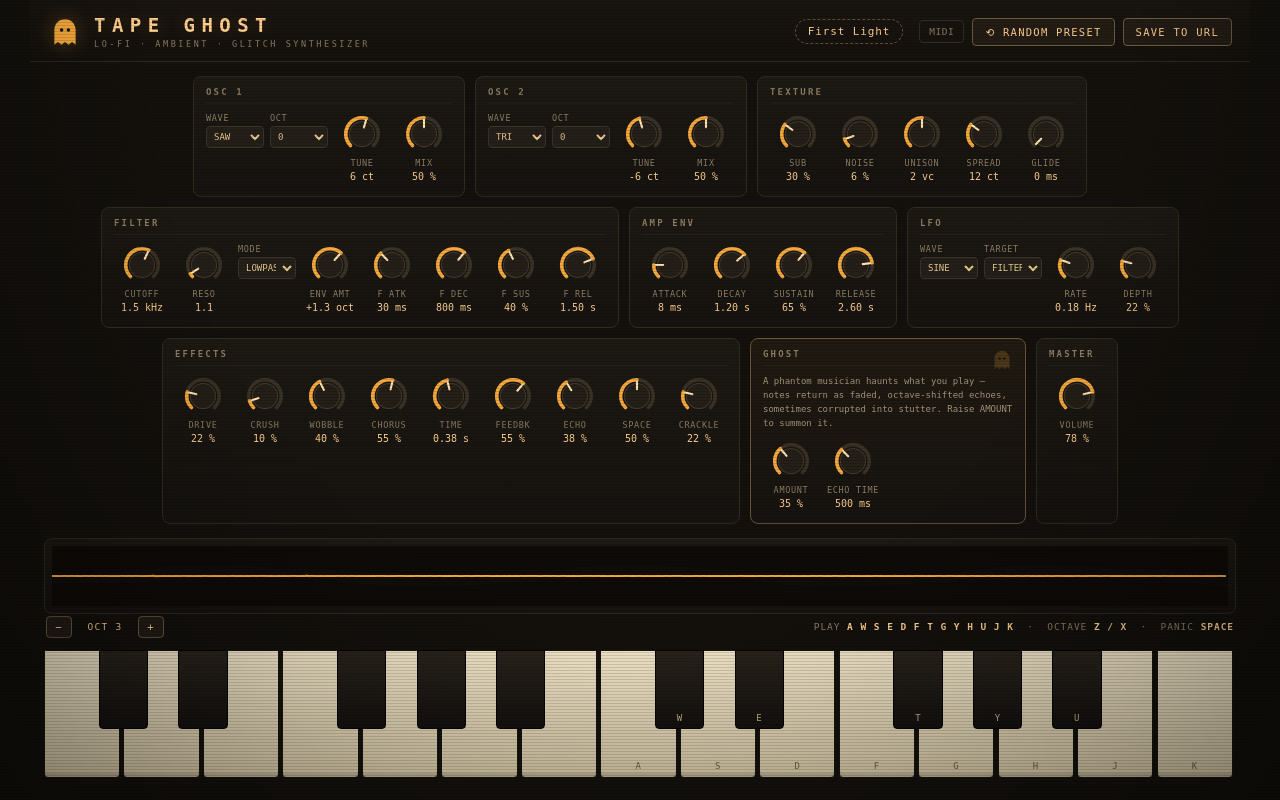1280x800 pixels.
Task: Click the Drive effect knob
Action: click(x=203, y=396)
